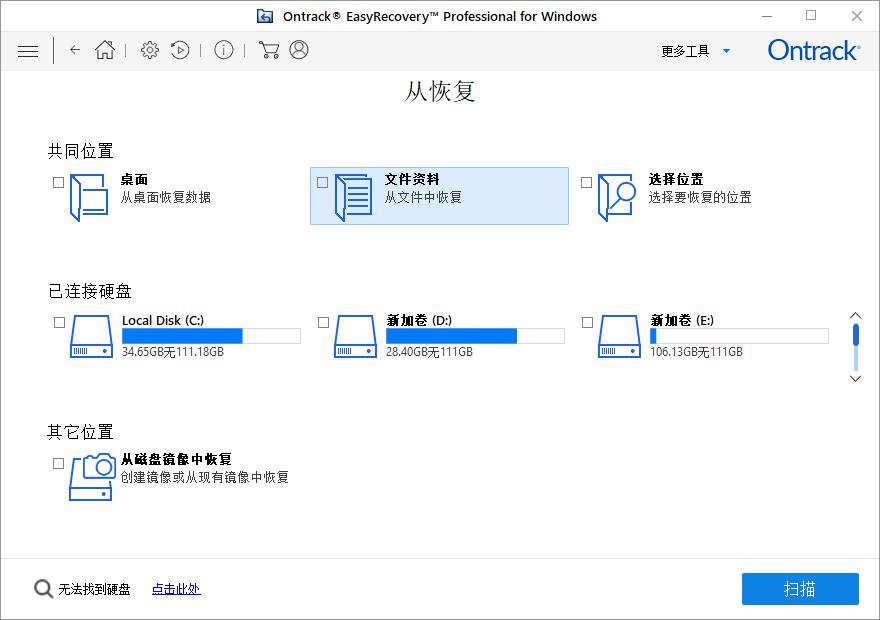
Task: Open the settings gear icon
Action: coord(149,50)
